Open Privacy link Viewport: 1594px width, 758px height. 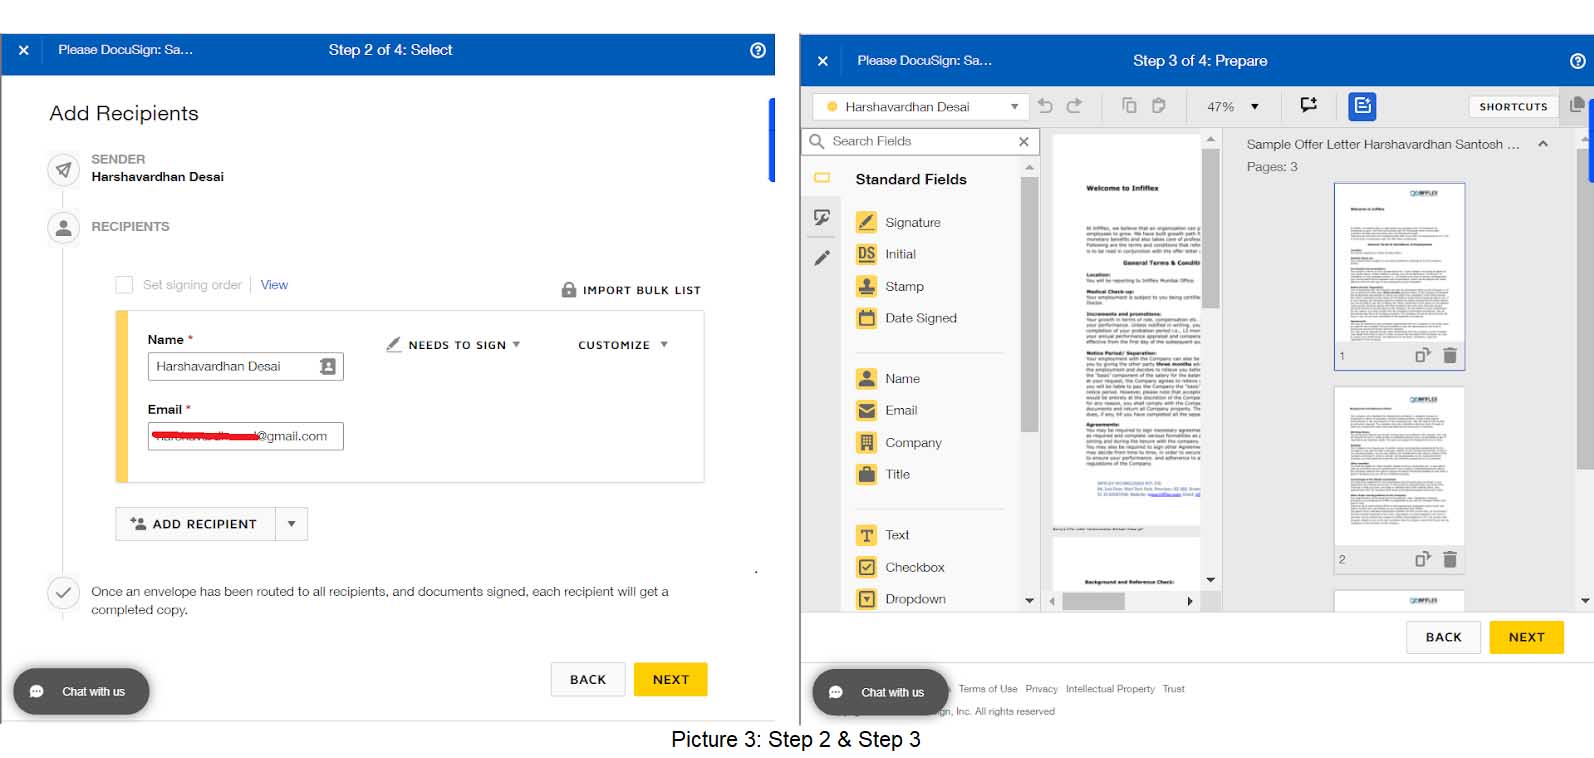(x=1041, y=689)
